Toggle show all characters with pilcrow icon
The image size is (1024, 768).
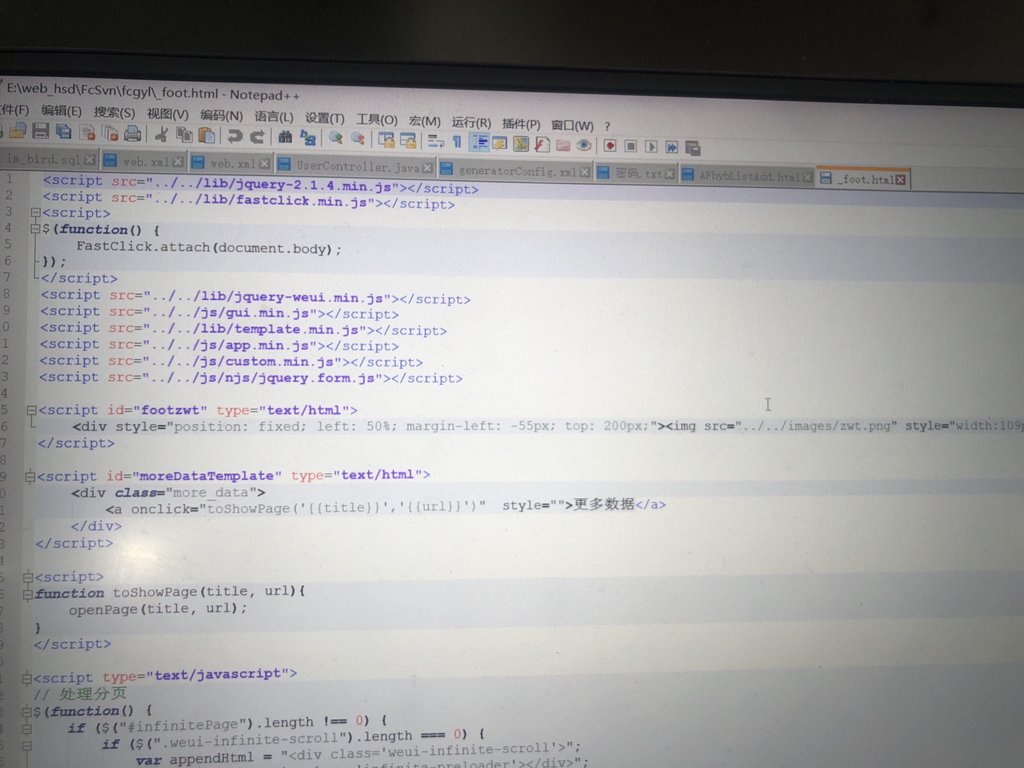click(456, 144)
